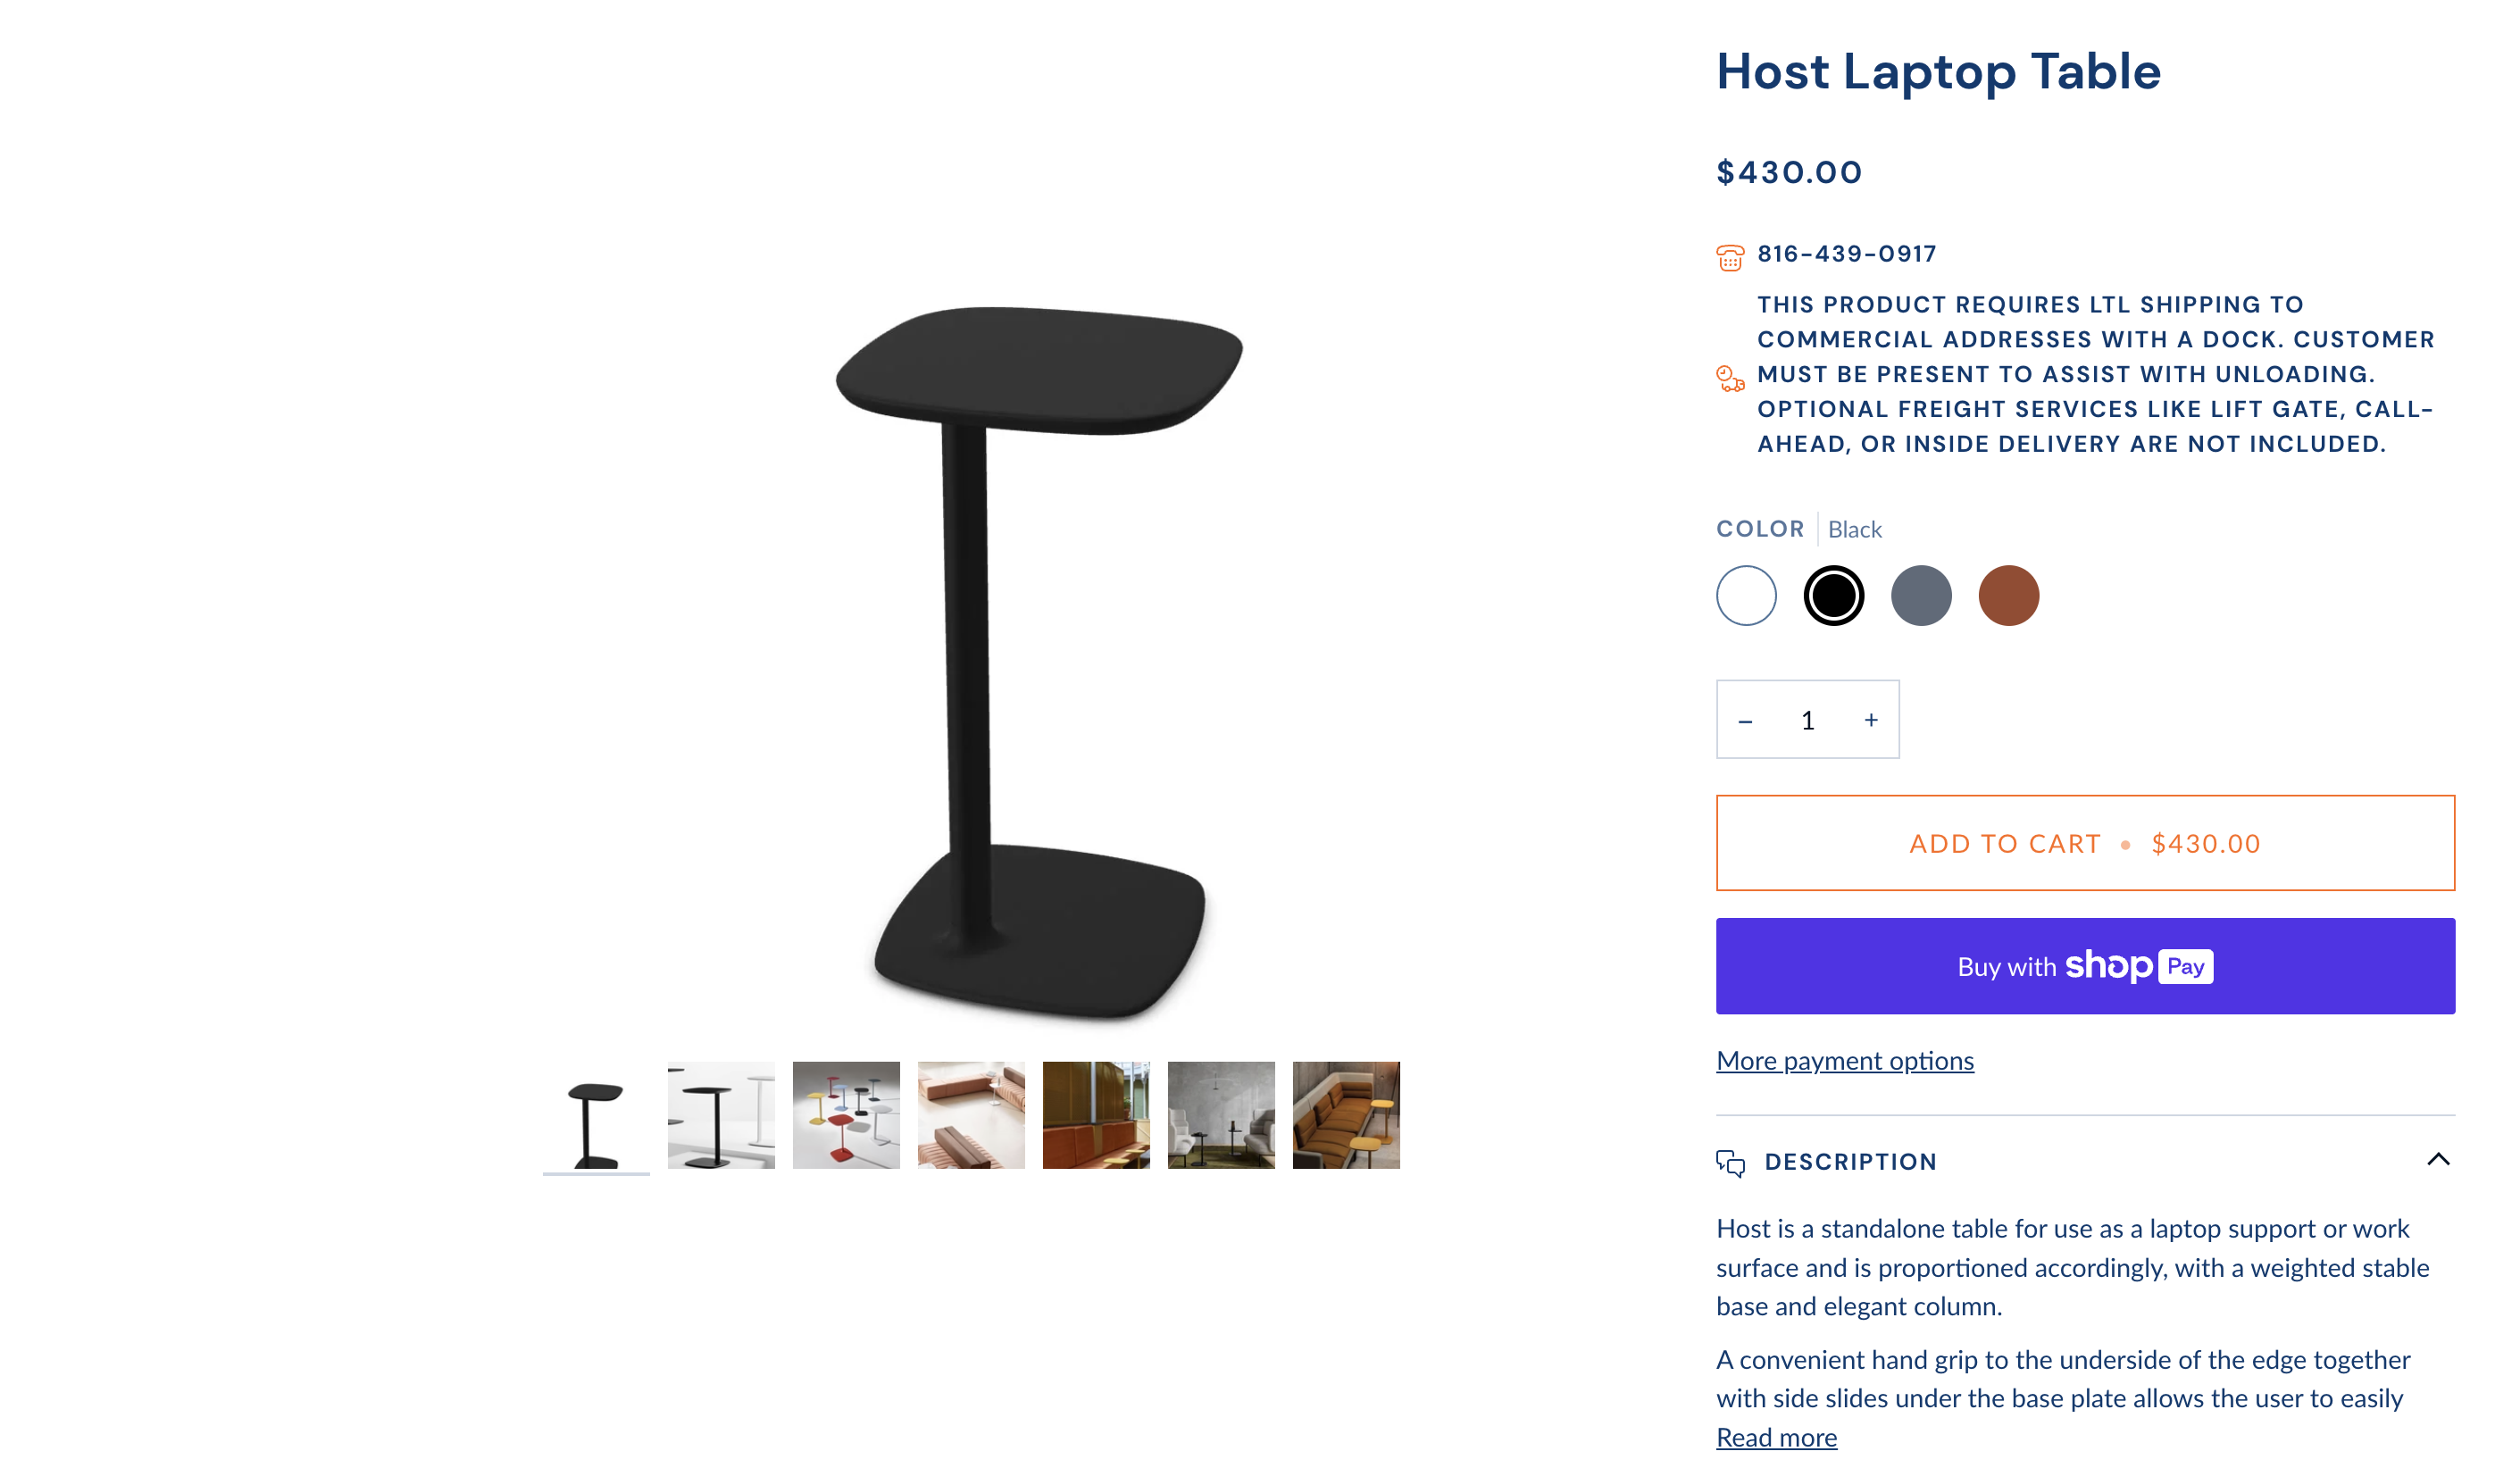Decrease quantity with the minus button
This screenshot has width=2520, height=1468.
click(1745, 721)
